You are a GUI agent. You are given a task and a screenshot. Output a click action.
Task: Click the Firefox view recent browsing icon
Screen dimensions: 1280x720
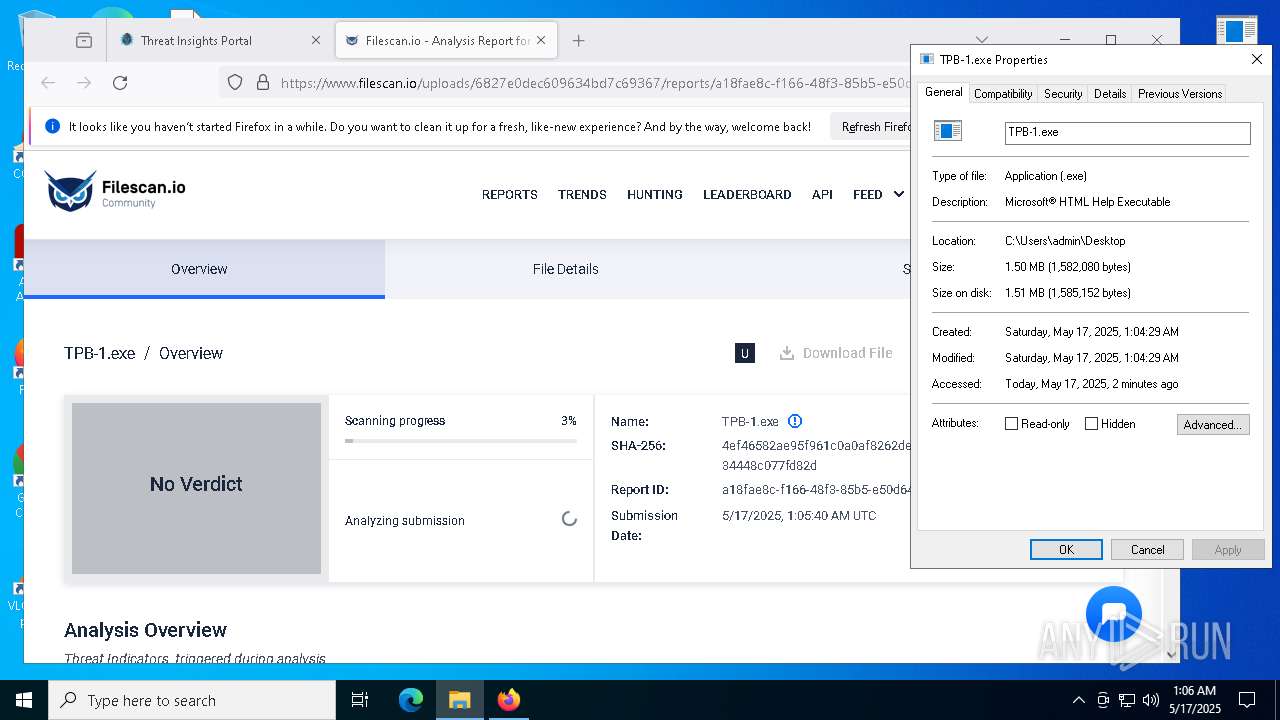(x=84, y=41)
